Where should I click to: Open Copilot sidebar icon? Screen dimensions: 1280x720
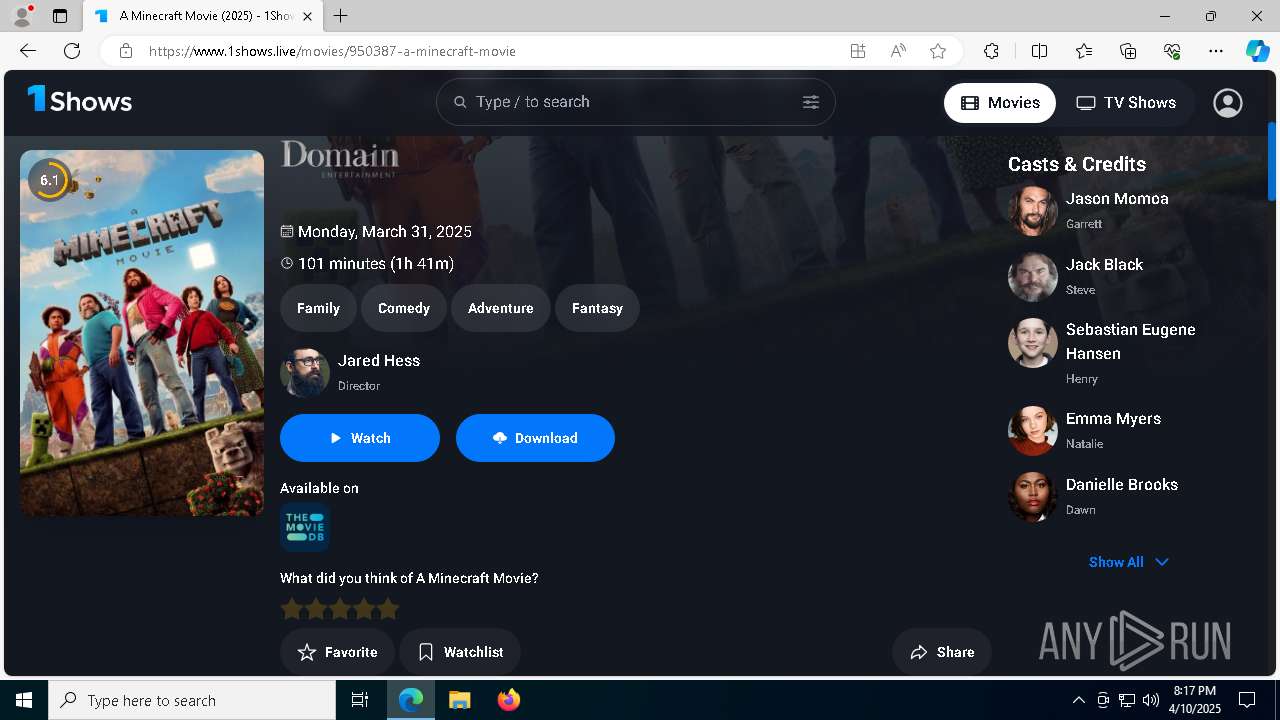(x=1257, y=51)
